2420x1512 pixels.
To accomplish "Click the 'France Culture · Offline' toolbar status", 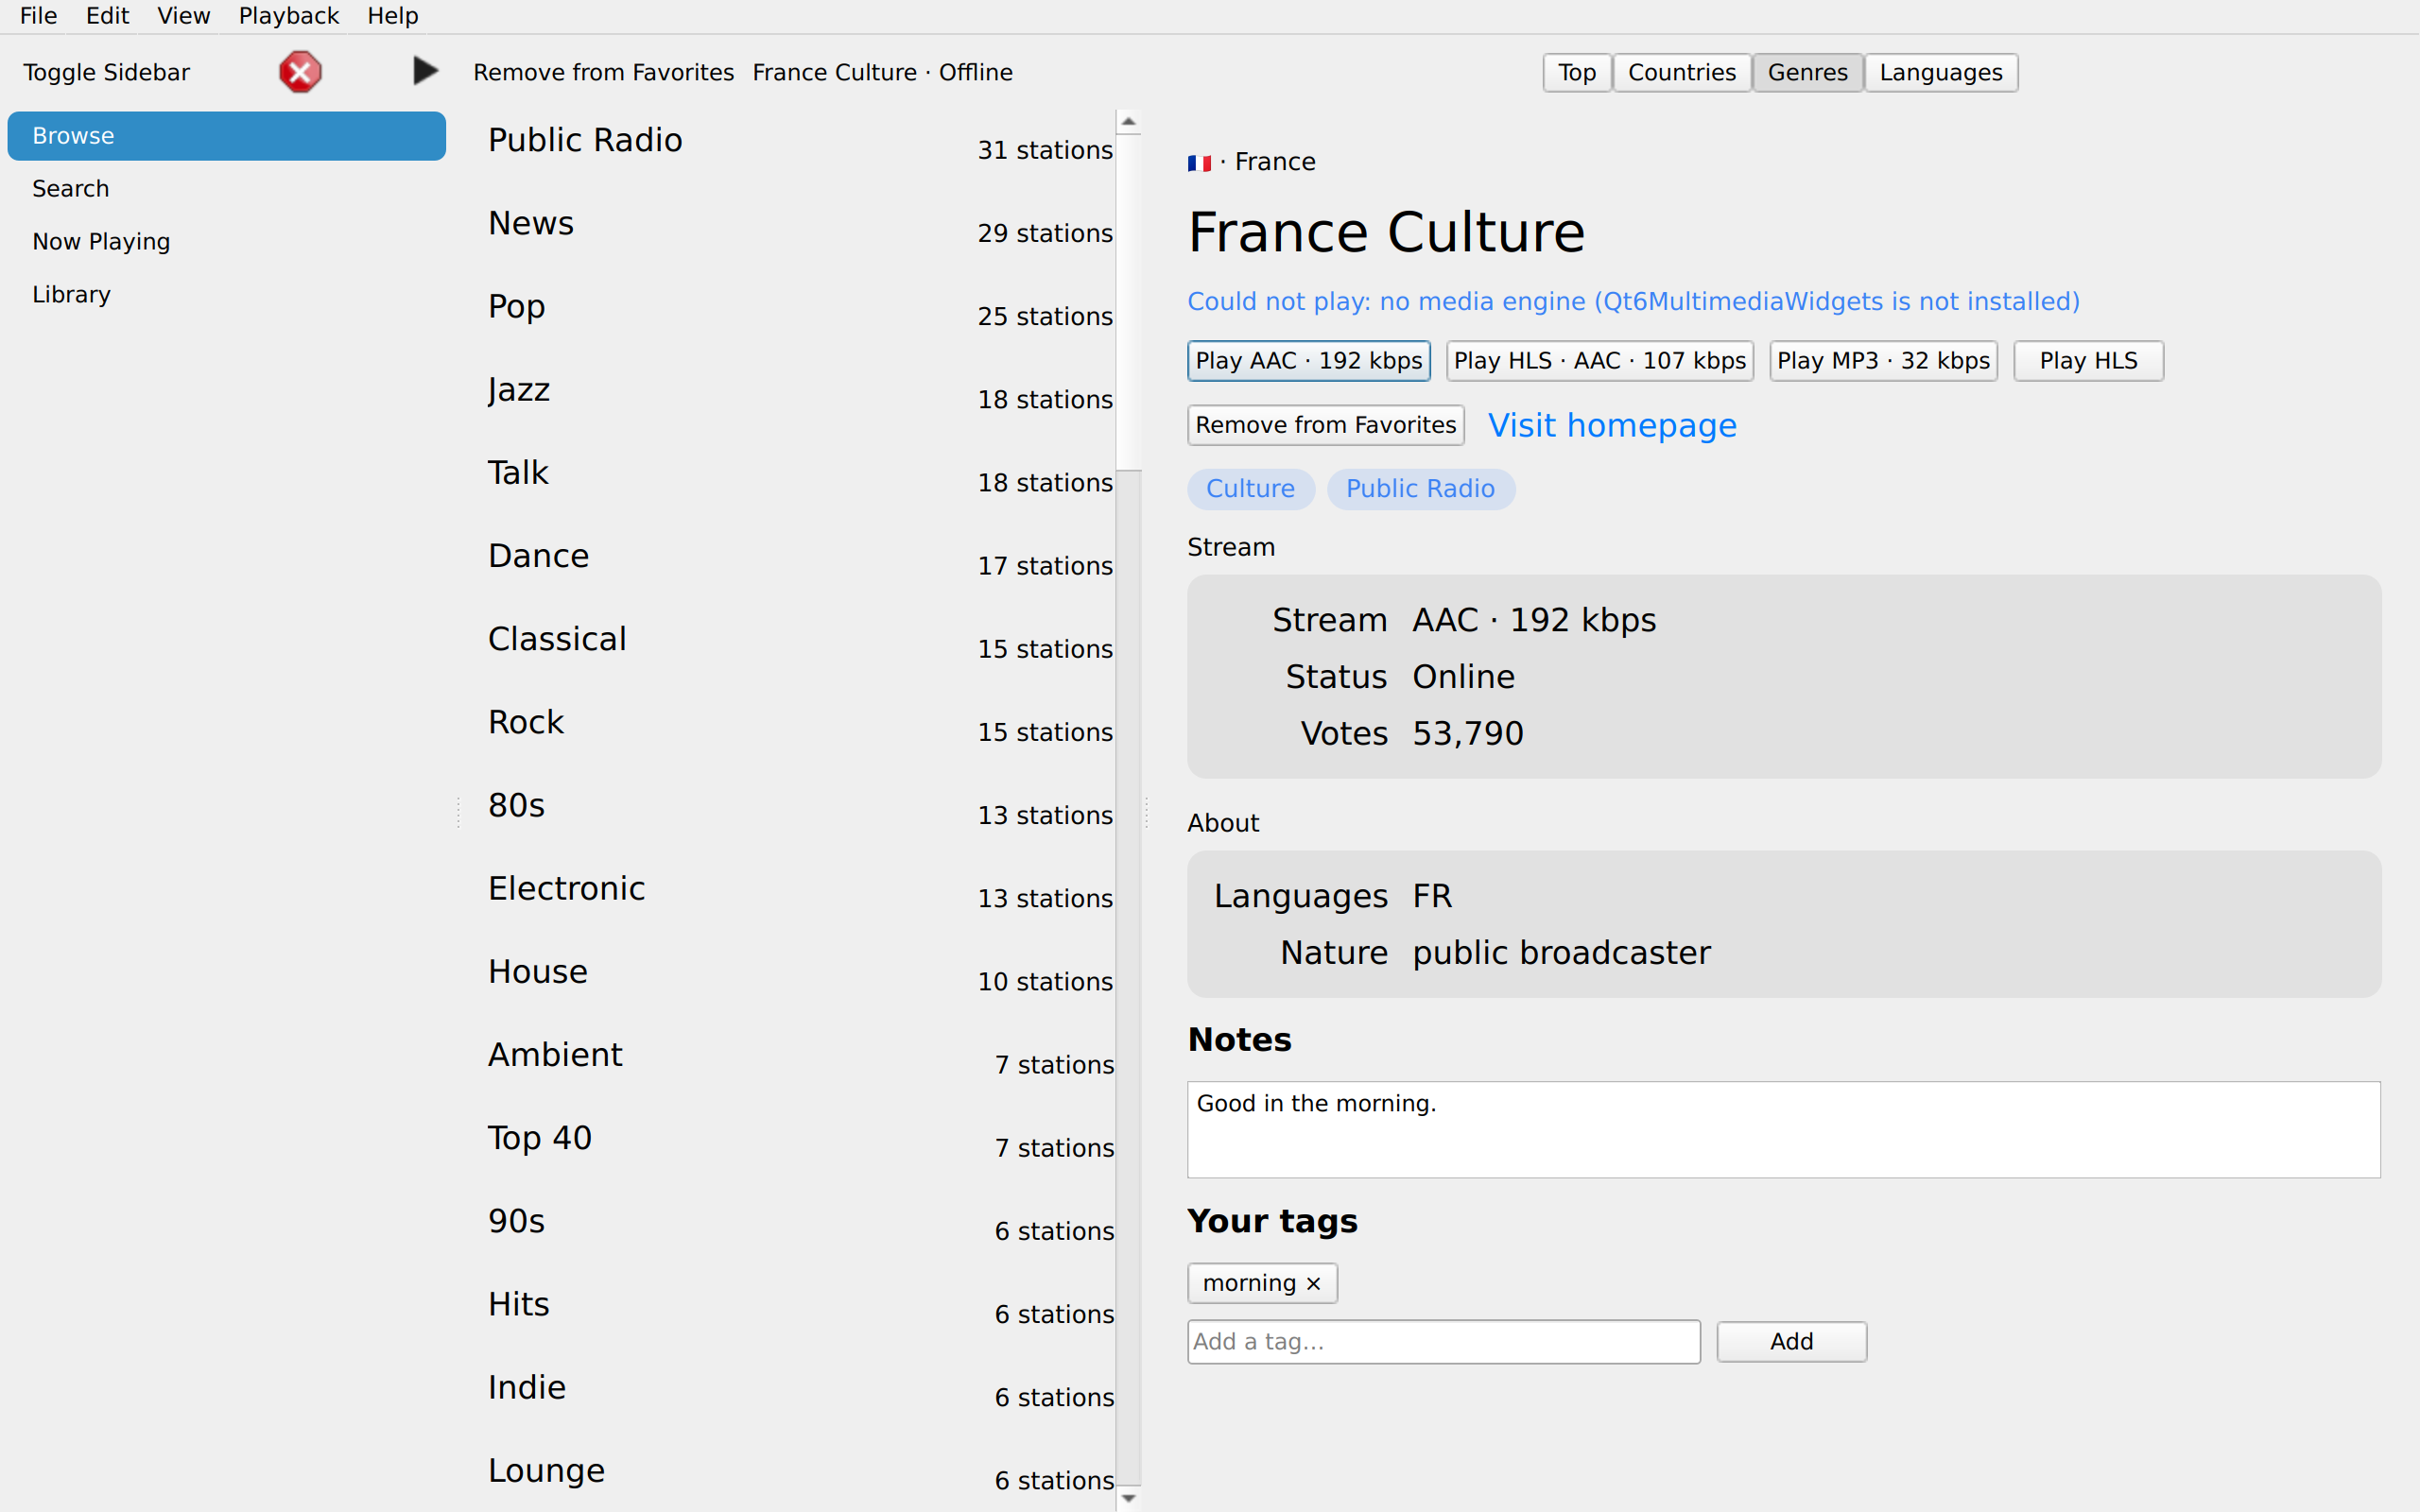I will click(x=882, y=72).
